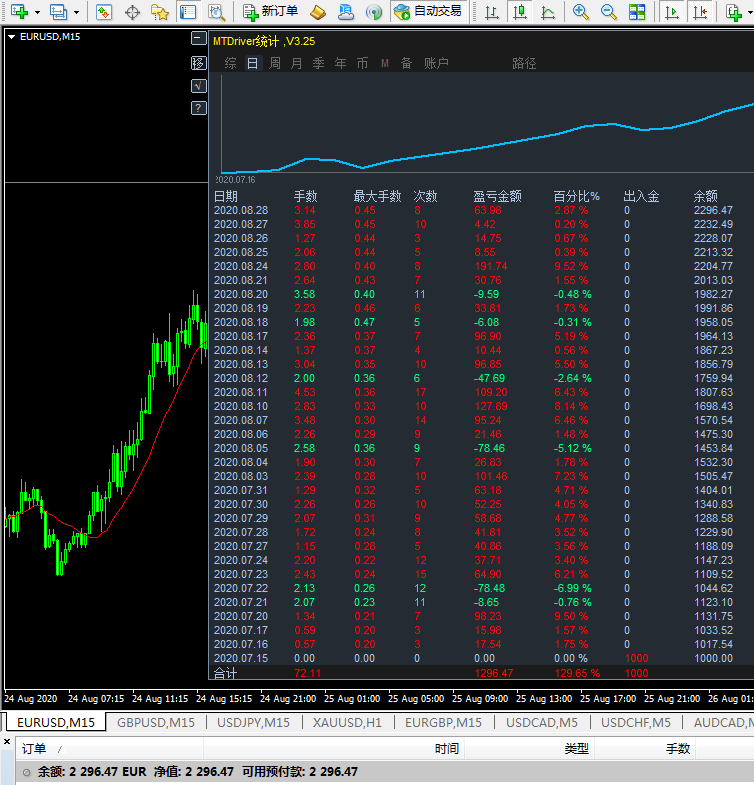Click the green signals icon
This screenshot has width=754, height=785.
[373, 12]
